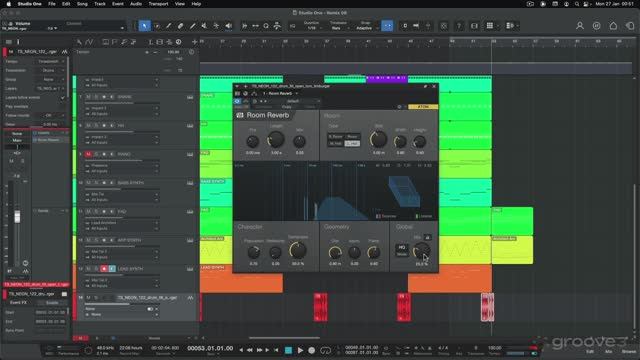The height and width of the screenshot is (360, 640).
Task: Toggle Snap to grid button
Action: 387,26
